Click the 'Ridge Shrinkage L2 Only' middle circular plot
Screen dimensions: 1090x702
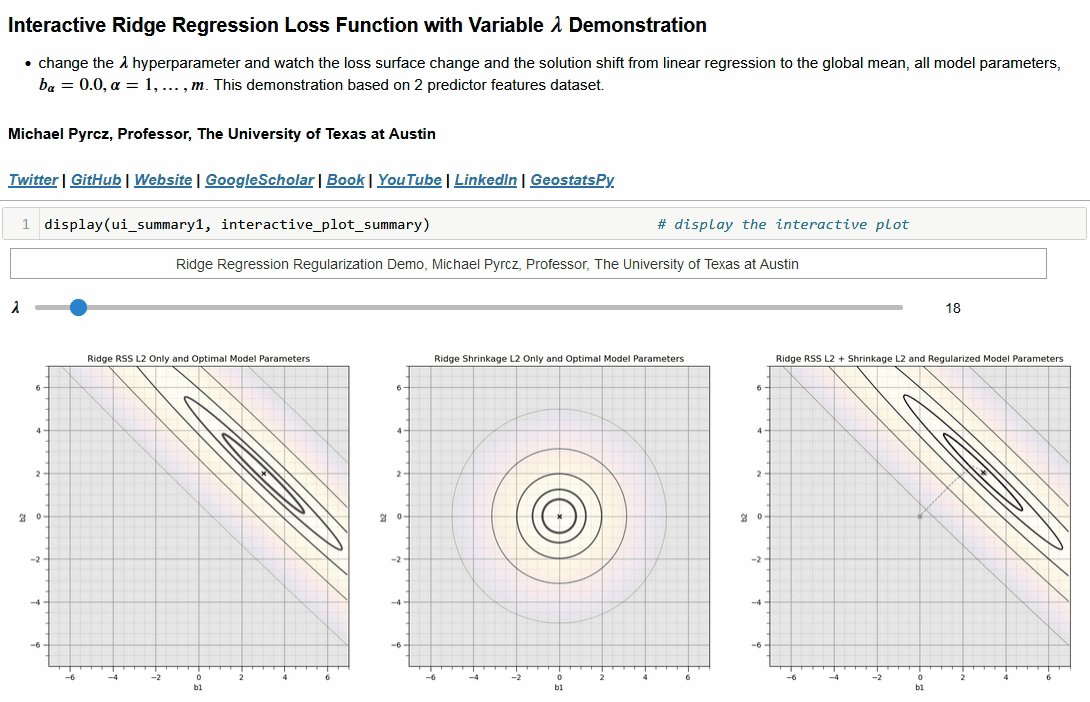559,516
